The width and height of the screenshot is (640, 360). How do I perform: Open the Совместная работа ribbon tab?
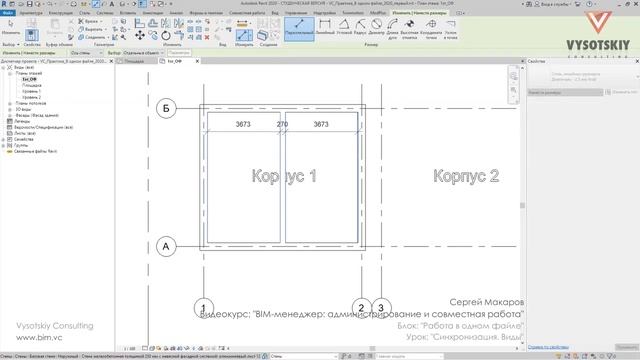point(247,13)
